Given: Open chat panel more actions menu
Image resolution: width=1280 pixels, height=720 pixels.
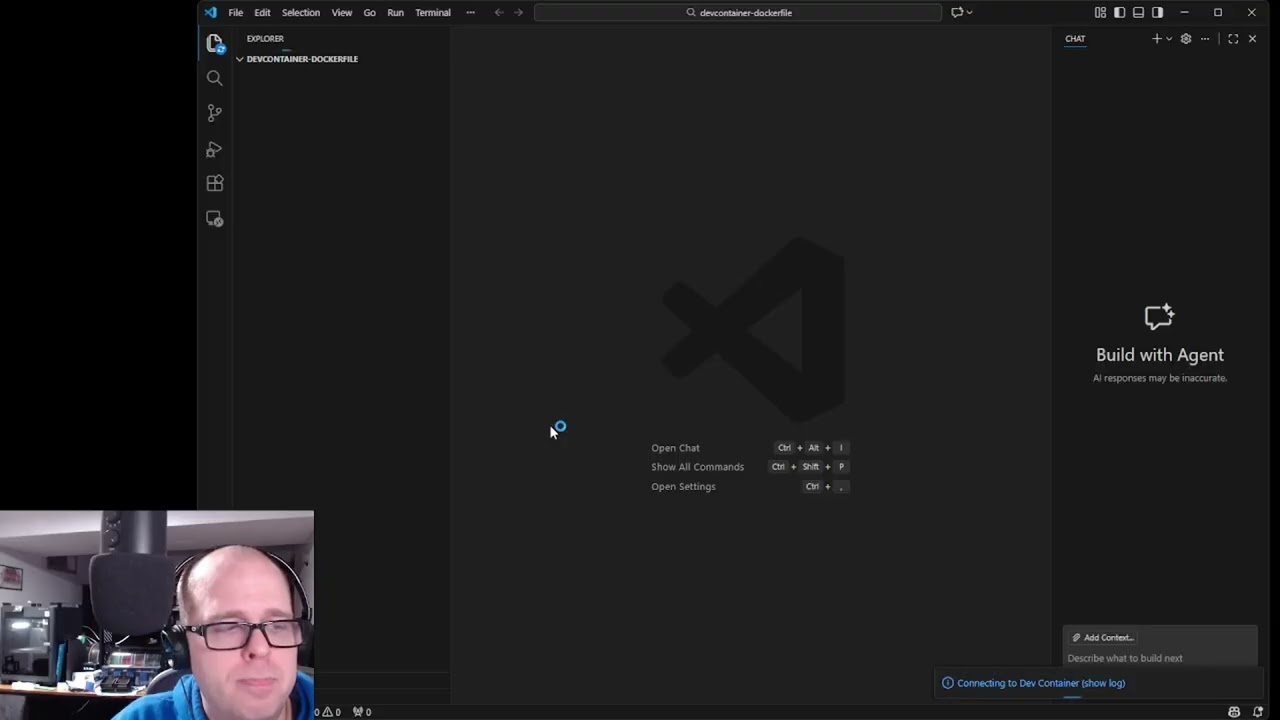Looking at the screenshot, I should pos(1205,39).
